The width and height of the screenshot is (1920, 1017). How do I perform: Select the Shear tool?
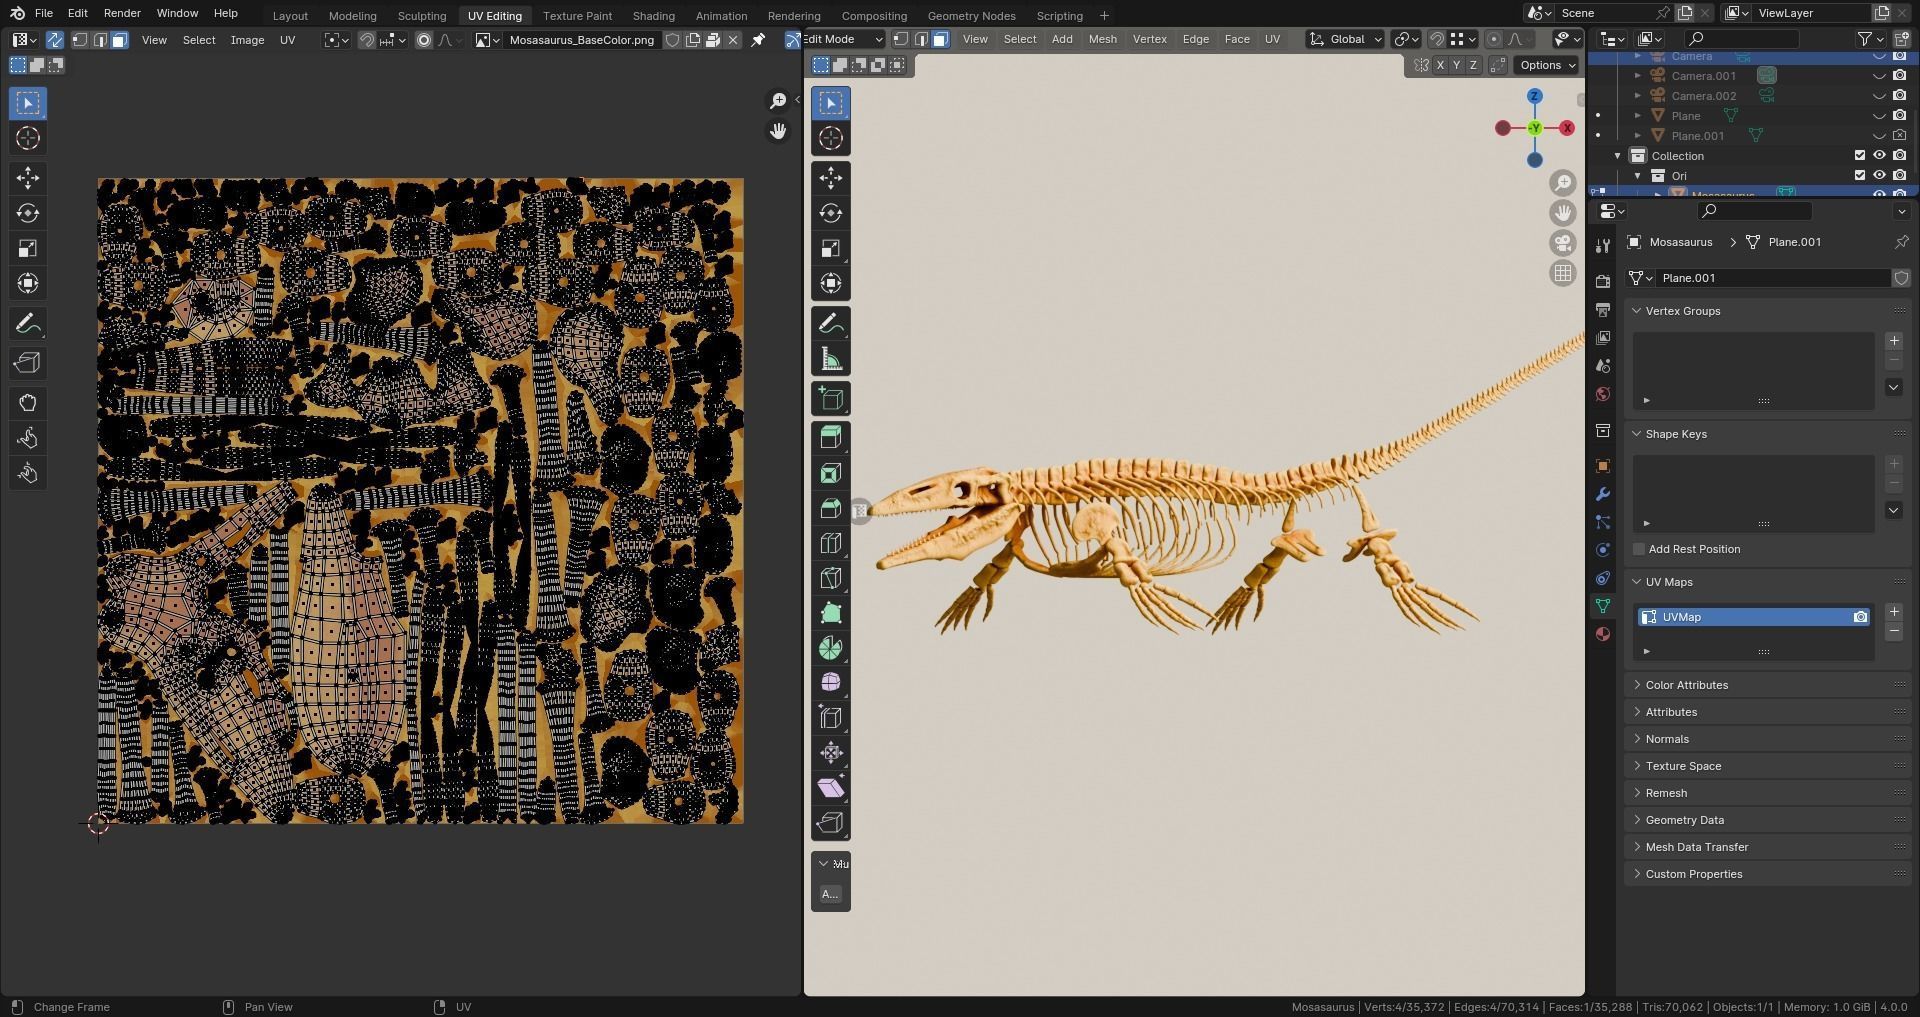(831, 788)
